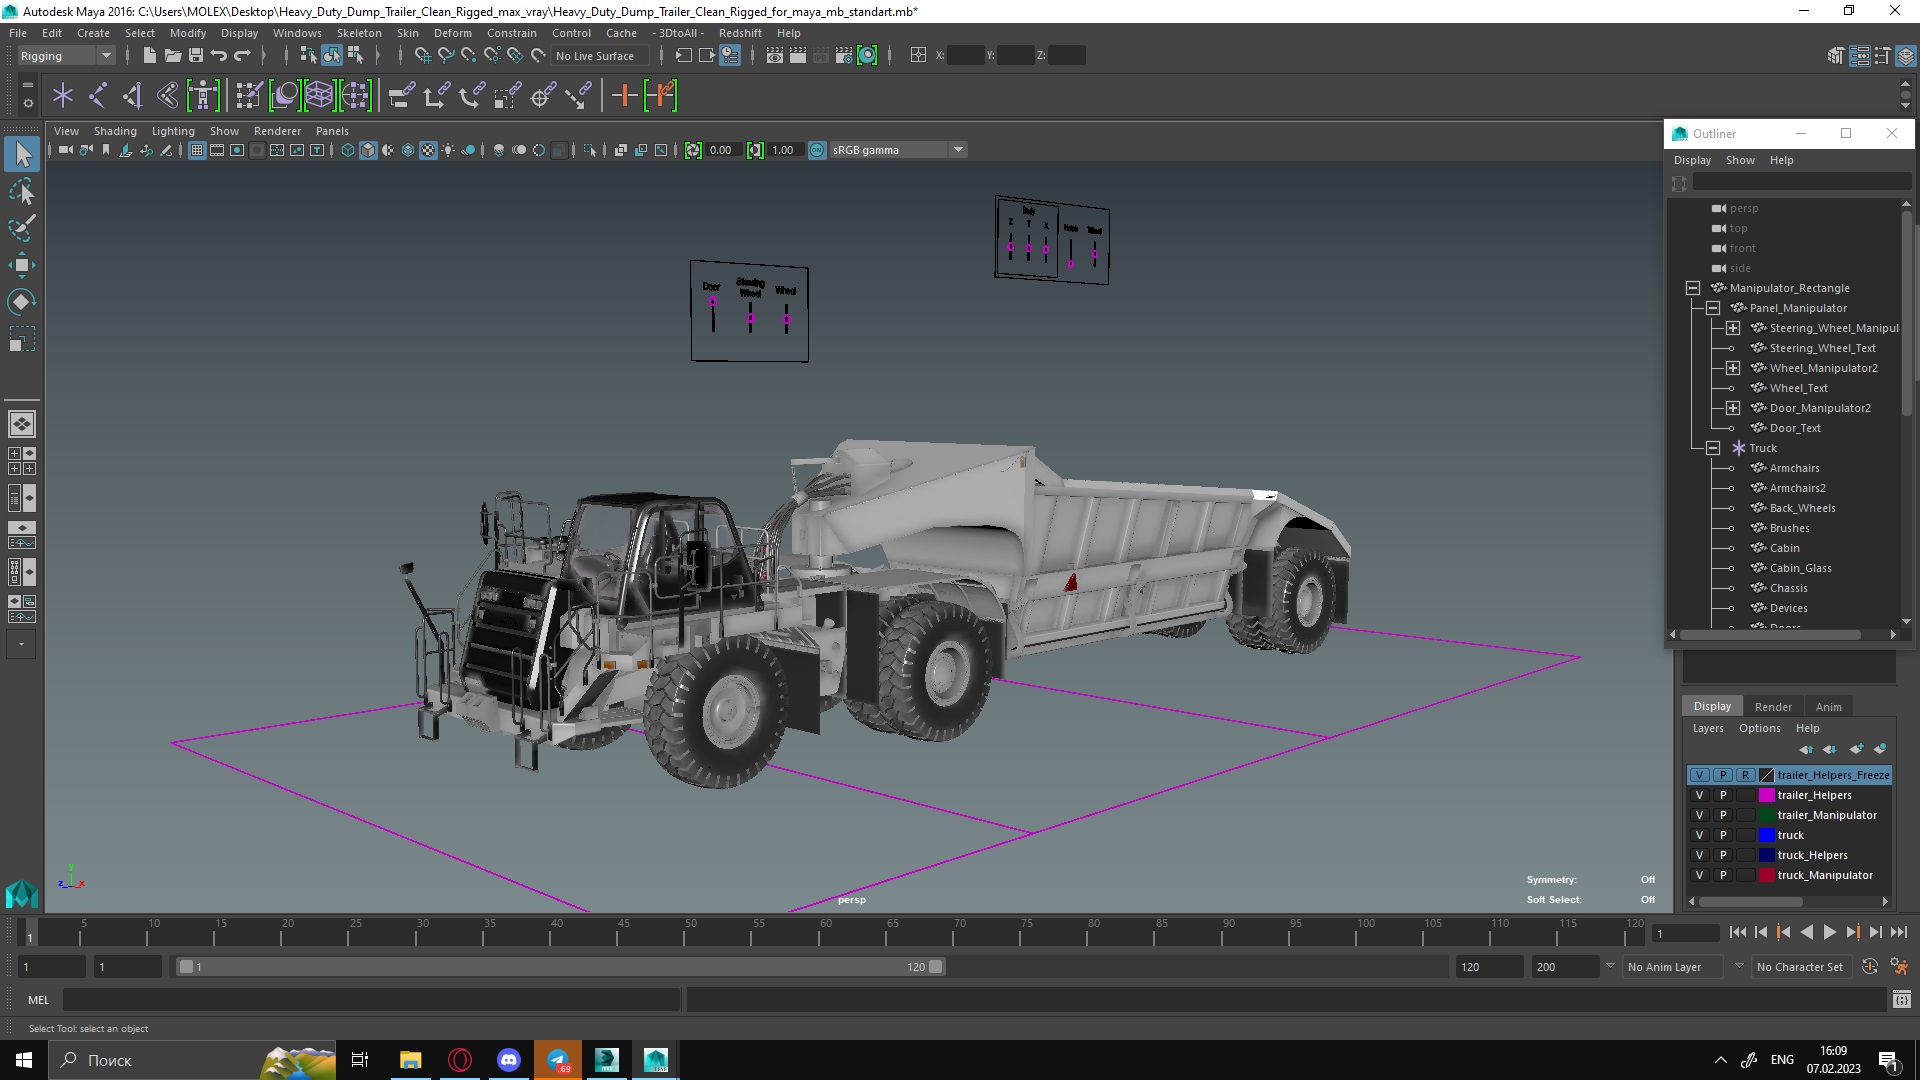Image resolution: width=1920 pixels, height=1080 pixels.
Task: Toggle visibility of truck_Helpers layer
Action: click(x=1699, y=855)
